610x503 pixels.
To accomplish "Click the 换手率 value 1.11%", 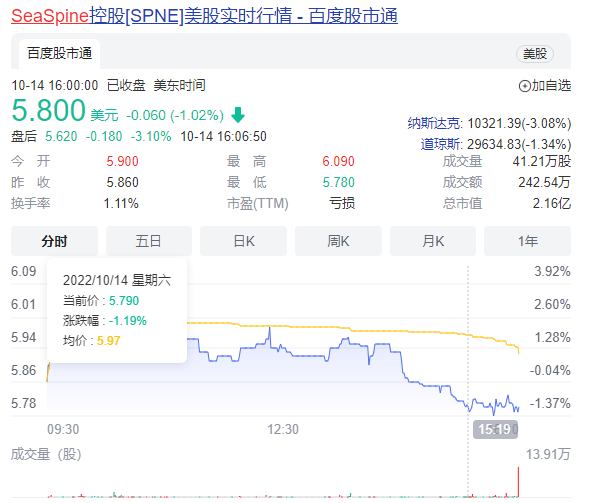I will tap(121, 203).
